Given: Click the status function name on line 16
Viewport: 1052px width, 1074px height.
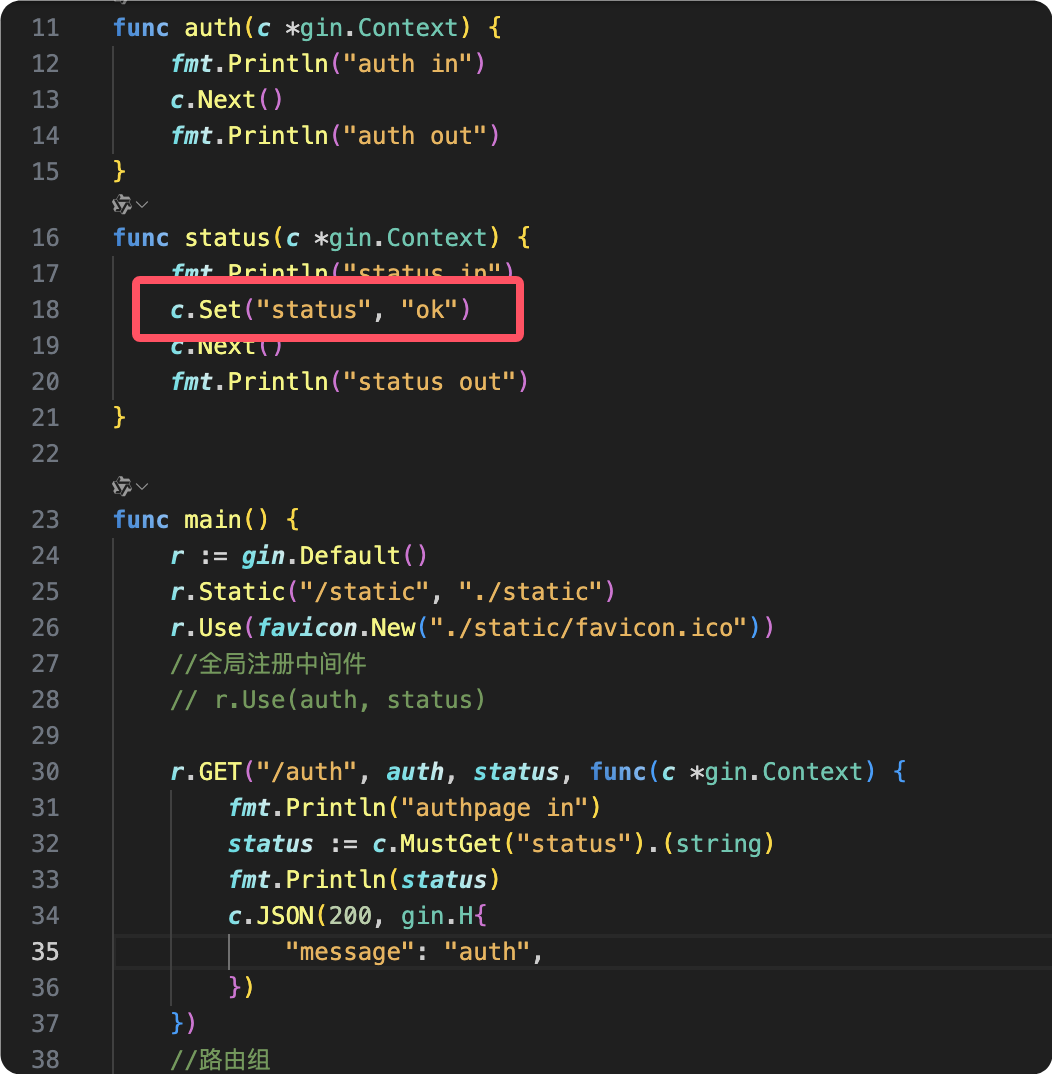Looking at the screenshot, I should click(227, 238).
